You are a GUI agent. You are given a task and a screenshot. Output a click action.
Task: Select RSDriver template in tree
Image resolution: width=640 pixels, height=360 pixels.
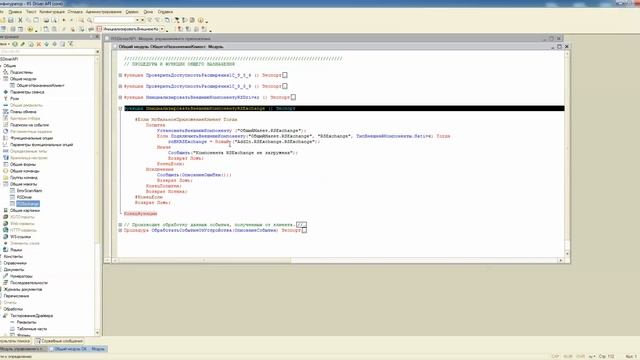pyautogui.click(x=24, y=197)
